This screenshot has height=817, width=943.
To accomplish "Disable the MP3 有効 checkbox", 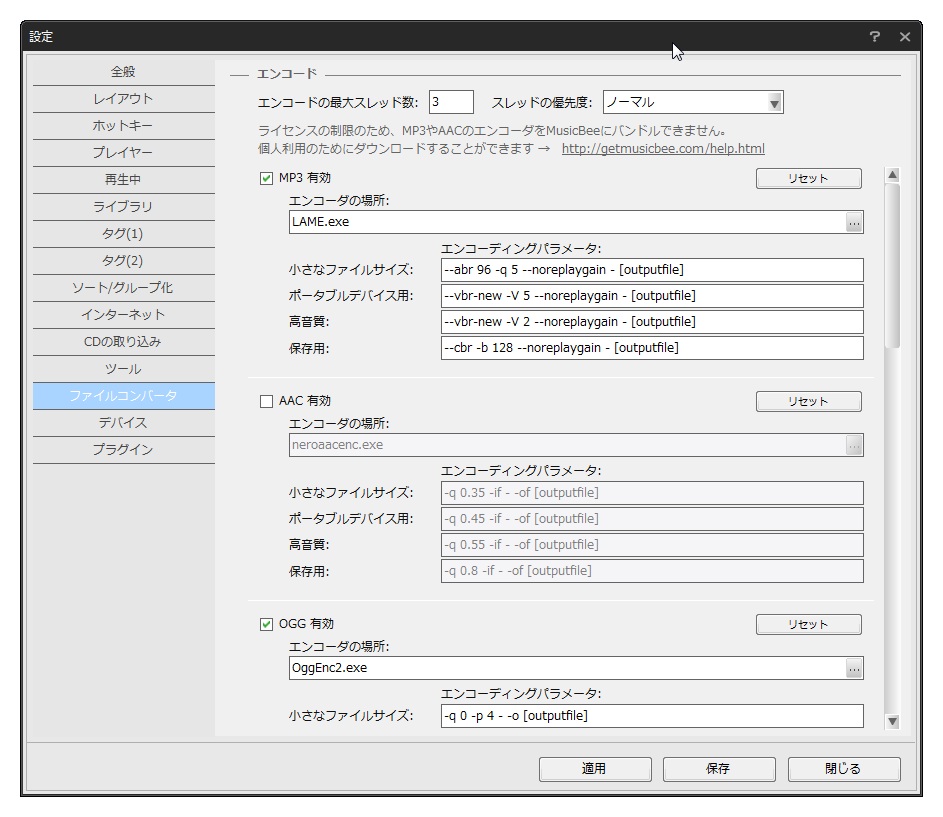I will pyautogui.click(x=266, y=178).
